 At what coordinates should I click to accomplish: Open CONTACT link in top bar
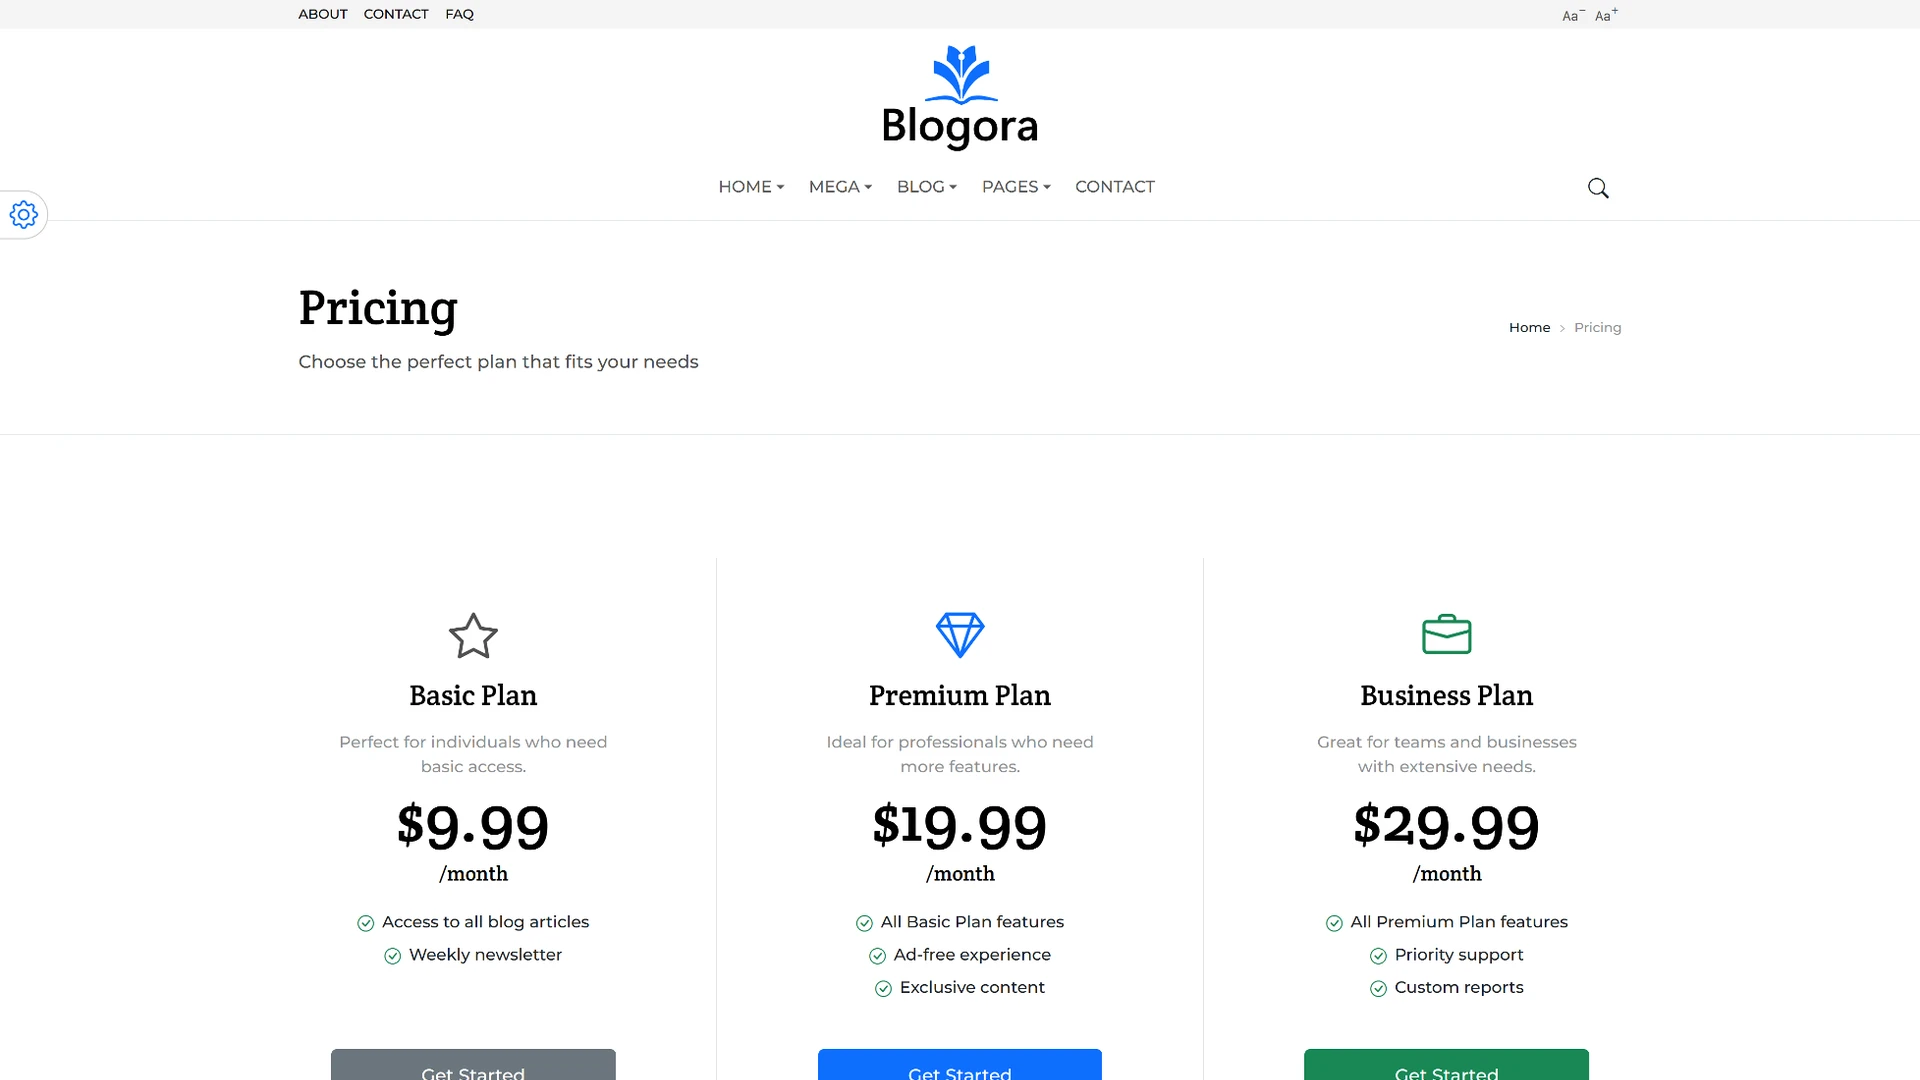pyautogui.click(x=396, y=14)
